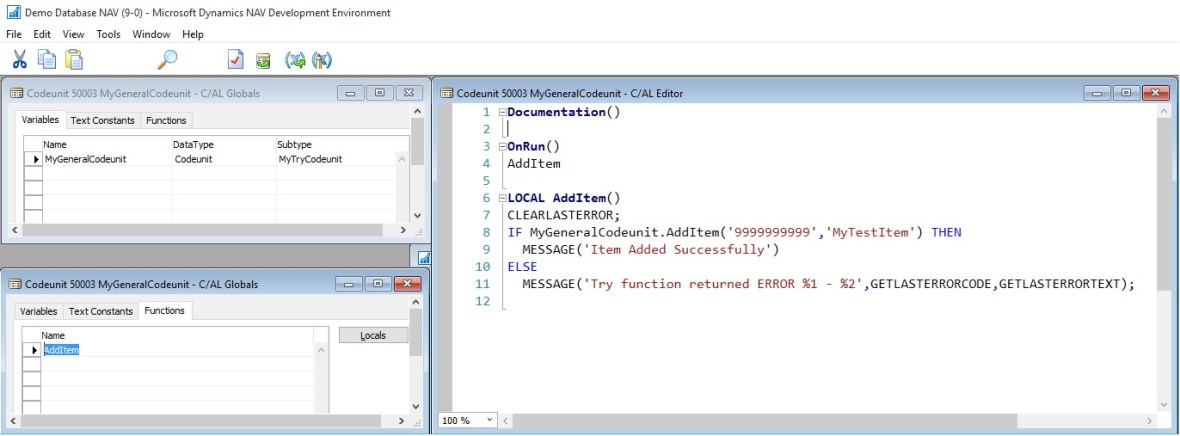Click the green arrows sync toolbar icon
1180x436 pixels.
click(x=295, y=60)
